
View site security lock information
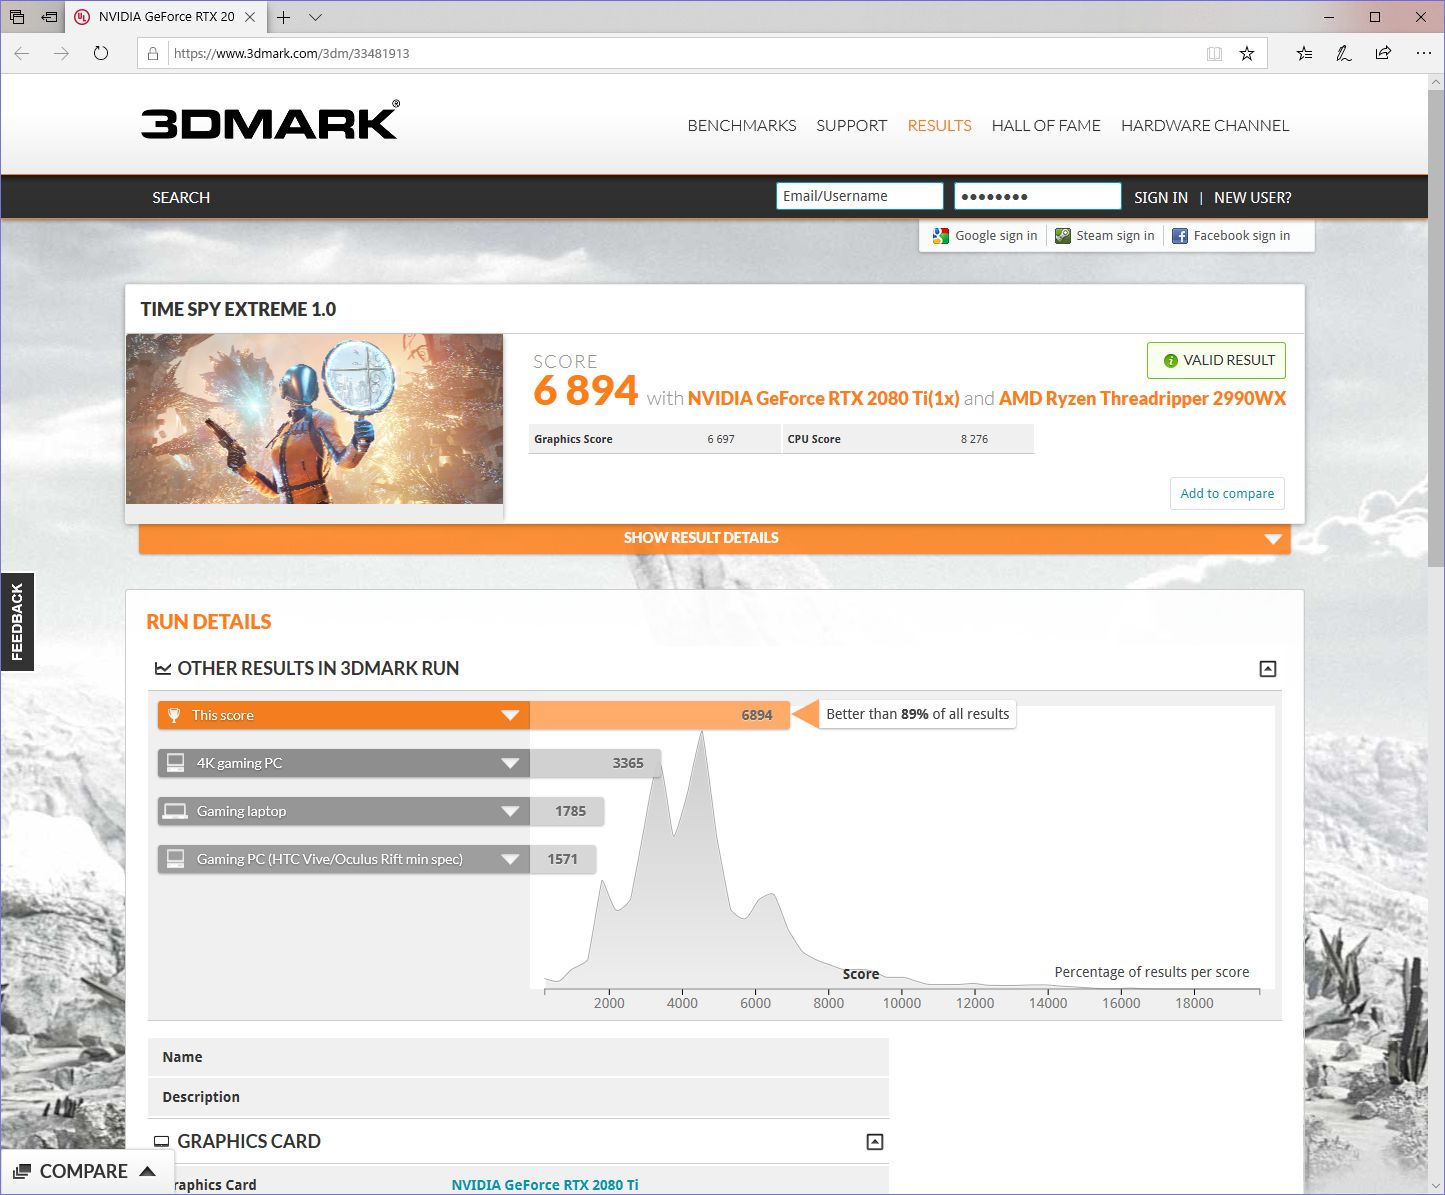coord(153,54)
